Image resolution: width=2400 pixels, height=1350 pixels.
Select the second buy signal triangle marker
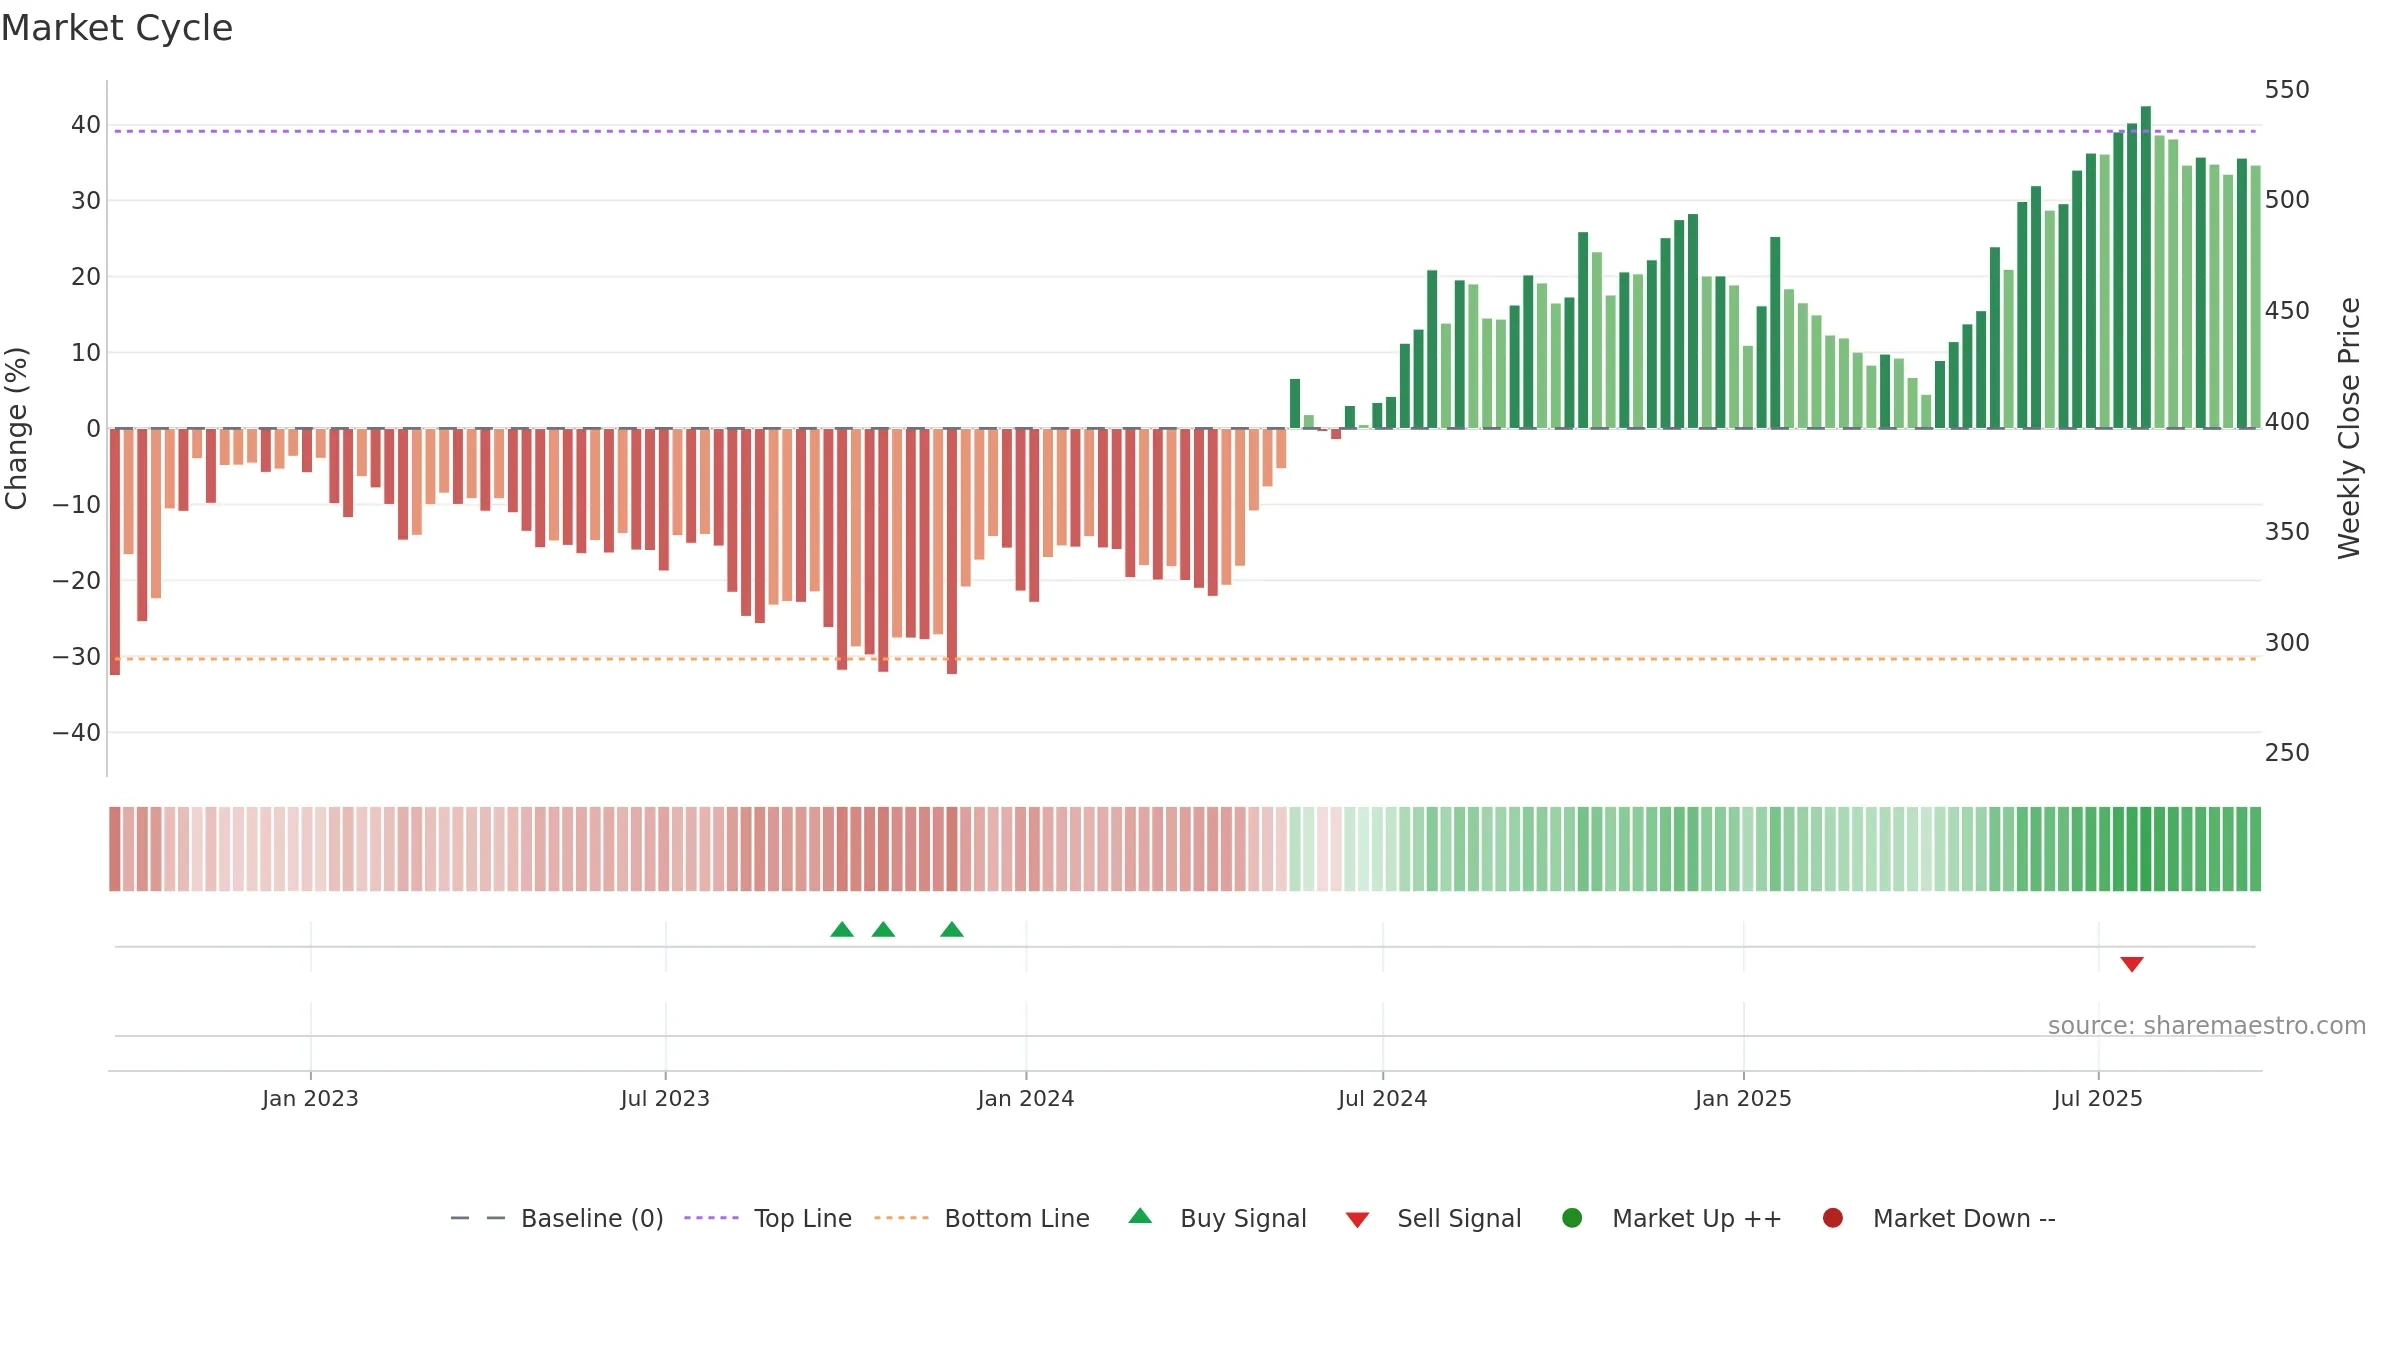[883, 930]
